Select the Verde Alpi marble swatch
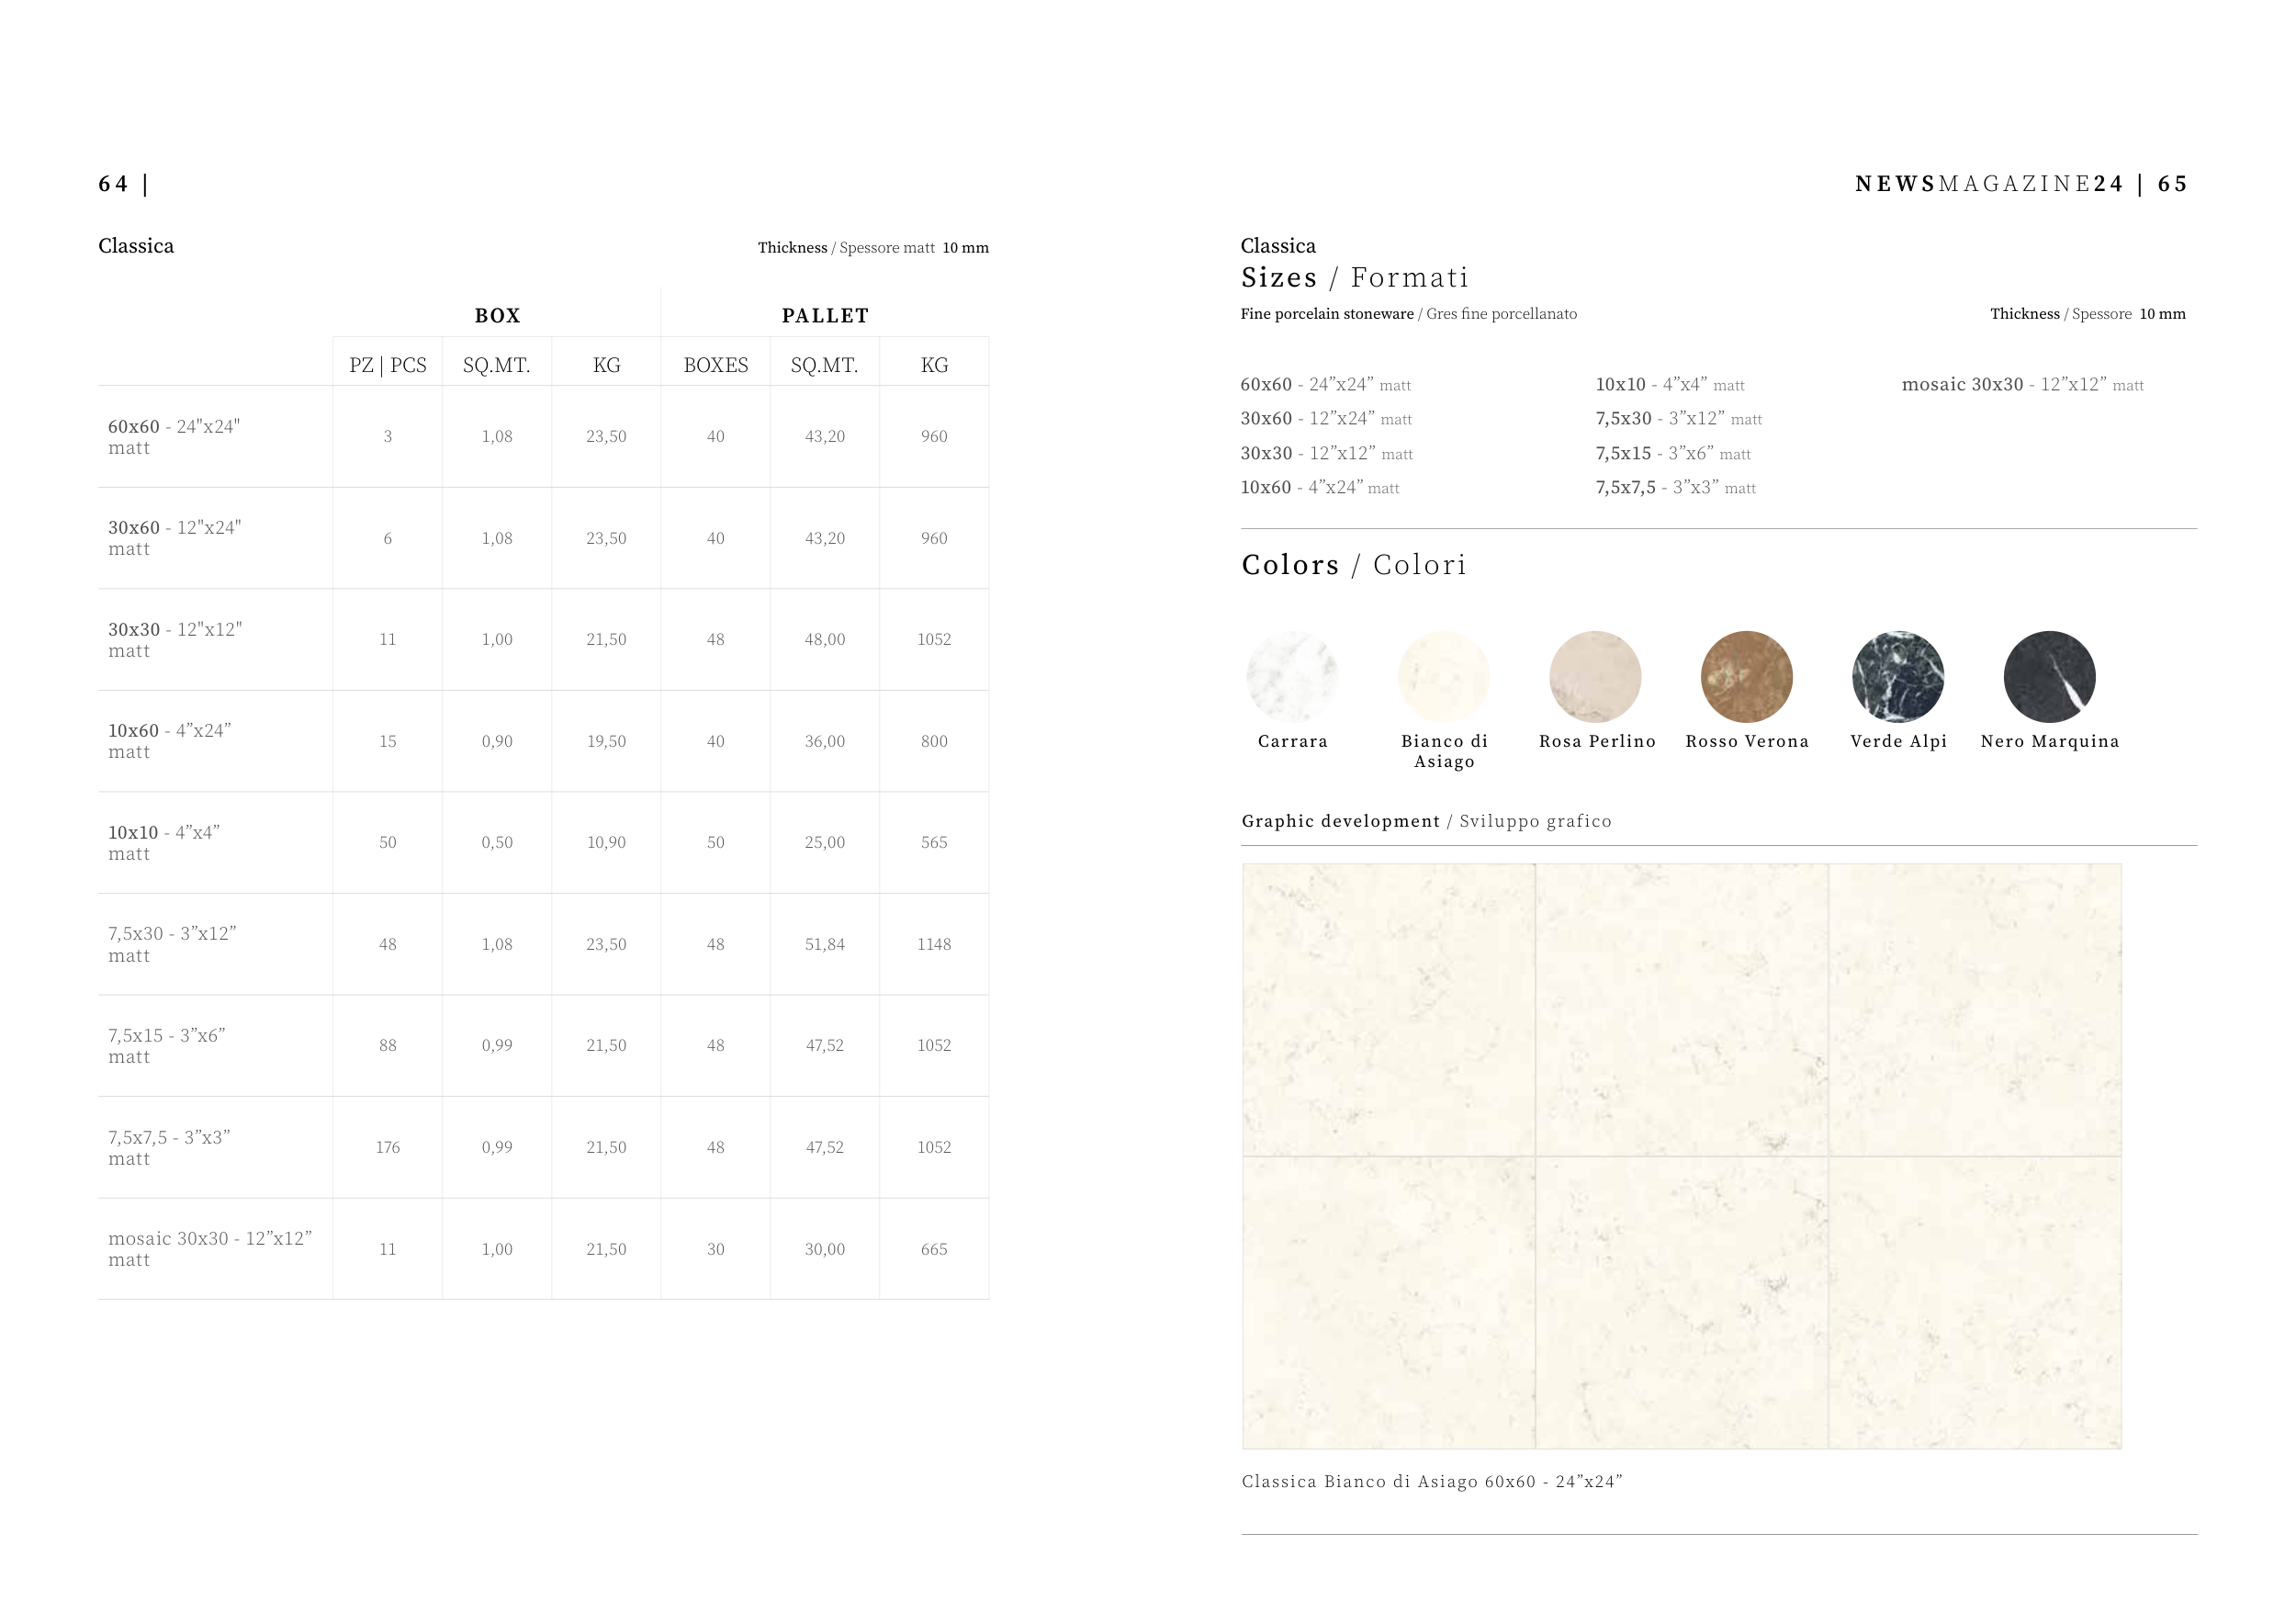Image resolution: width=2296 pixels, height=1624 pixels. coord(1898,677)
